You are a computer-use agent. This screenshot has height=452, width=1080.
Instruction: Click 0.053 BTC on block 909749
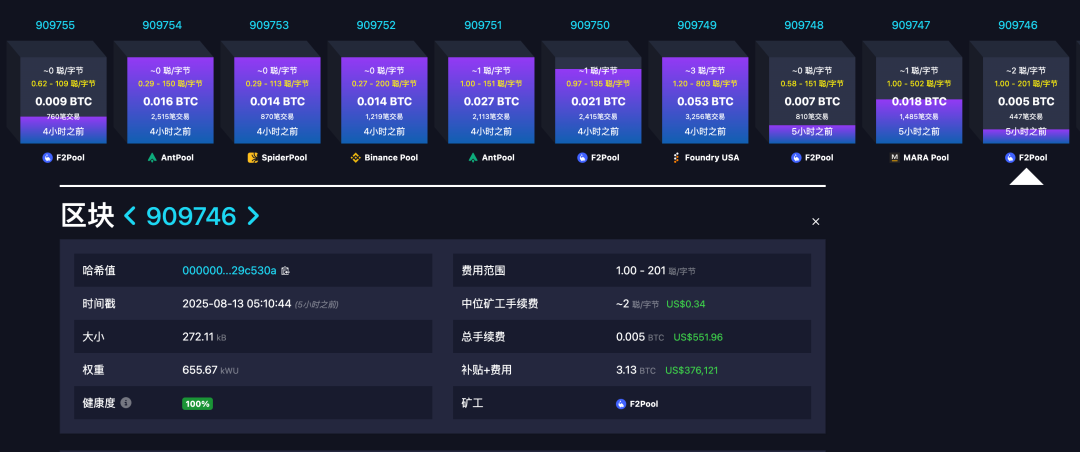click(x=705, y=101)
